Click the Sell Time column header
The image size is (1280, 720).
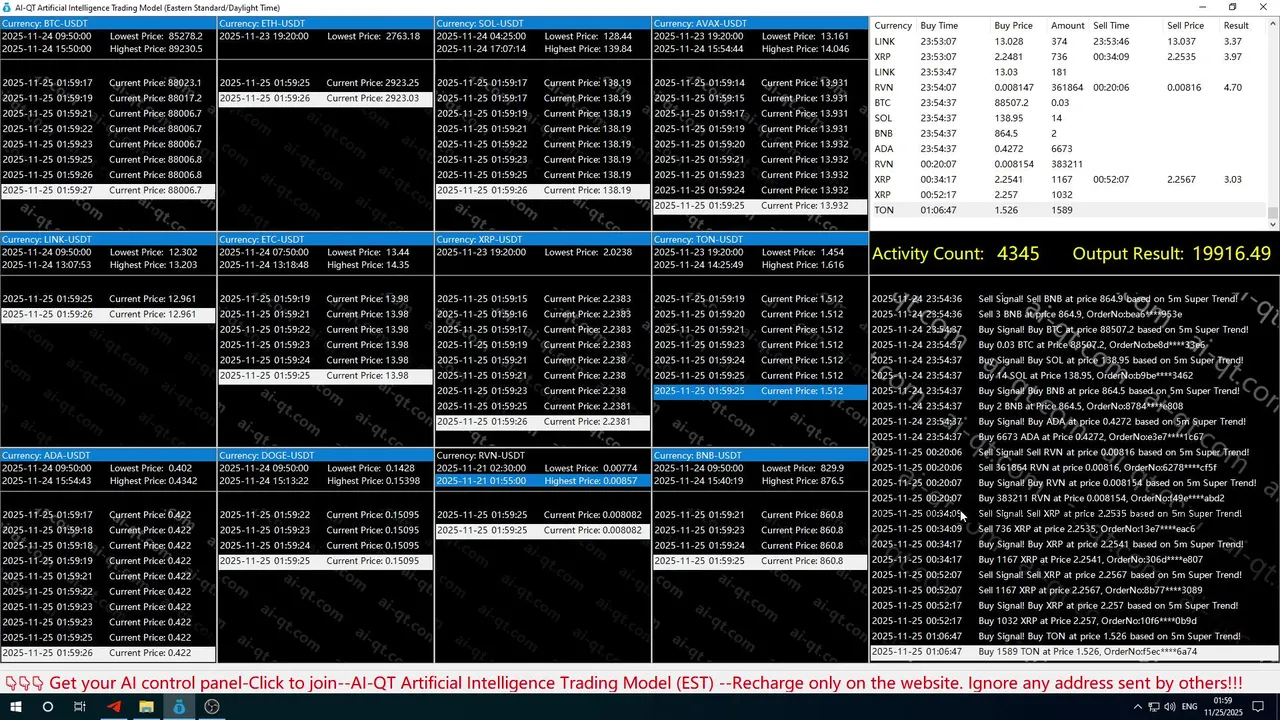(x=1111, y=25)
